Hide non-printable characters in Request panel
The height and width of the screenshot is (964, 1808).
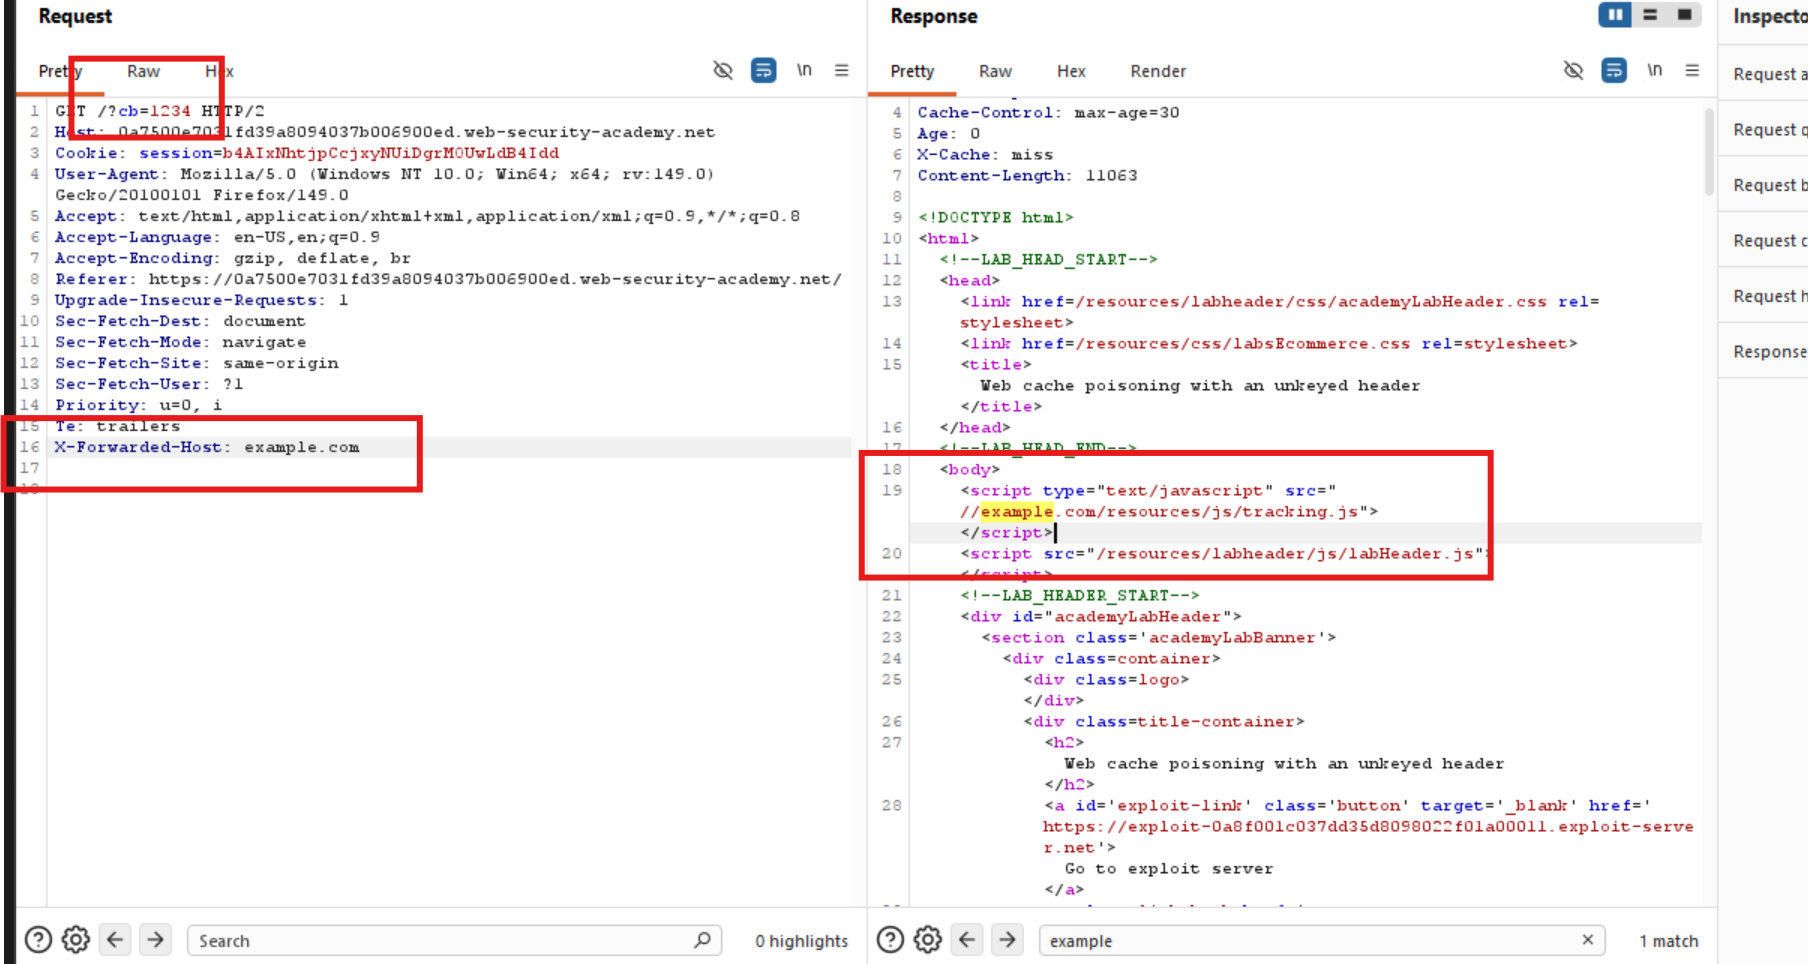pyautogui.click(x=723, y=71)
